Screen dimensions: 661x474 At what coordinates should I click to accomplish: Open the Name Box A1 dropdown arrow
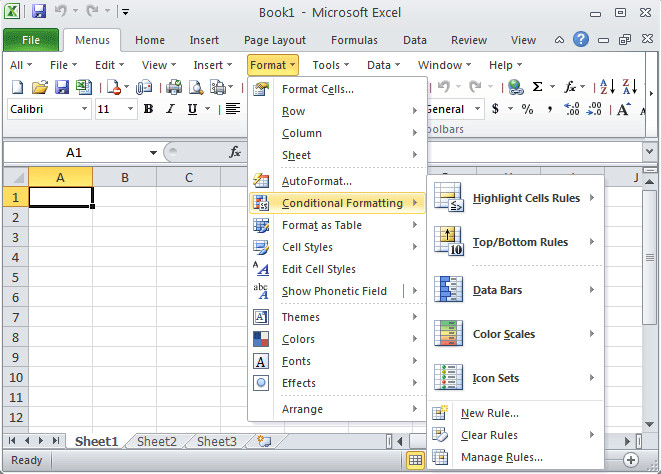point(153,153)
